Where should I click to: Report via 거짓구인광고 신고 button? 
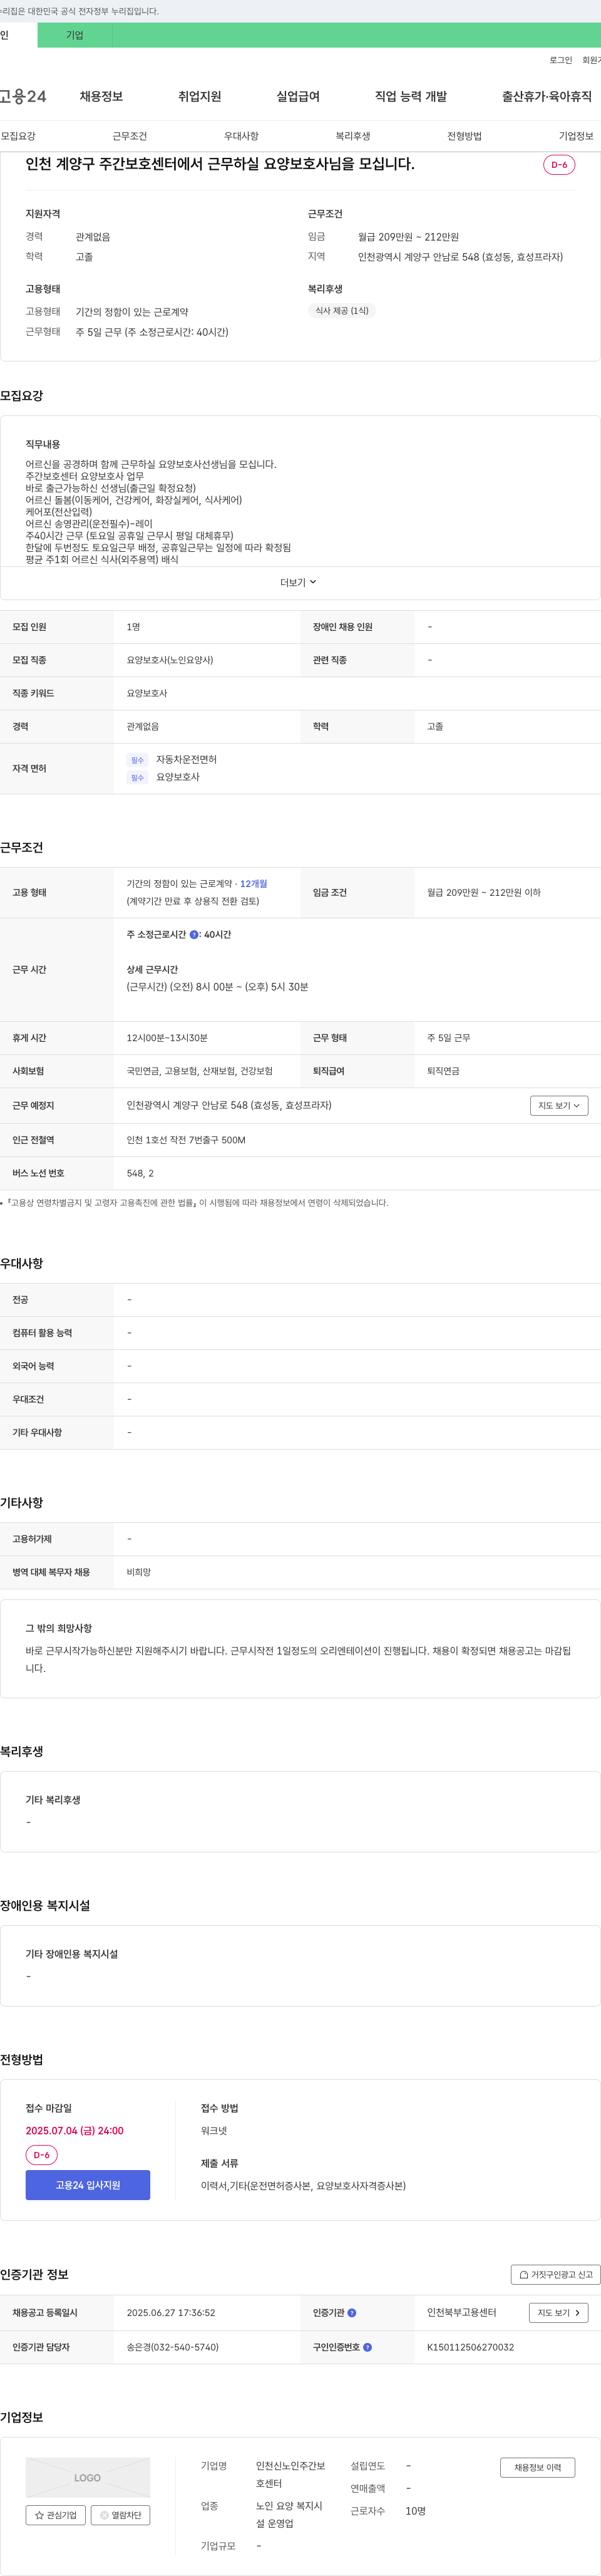point(555,2274)
